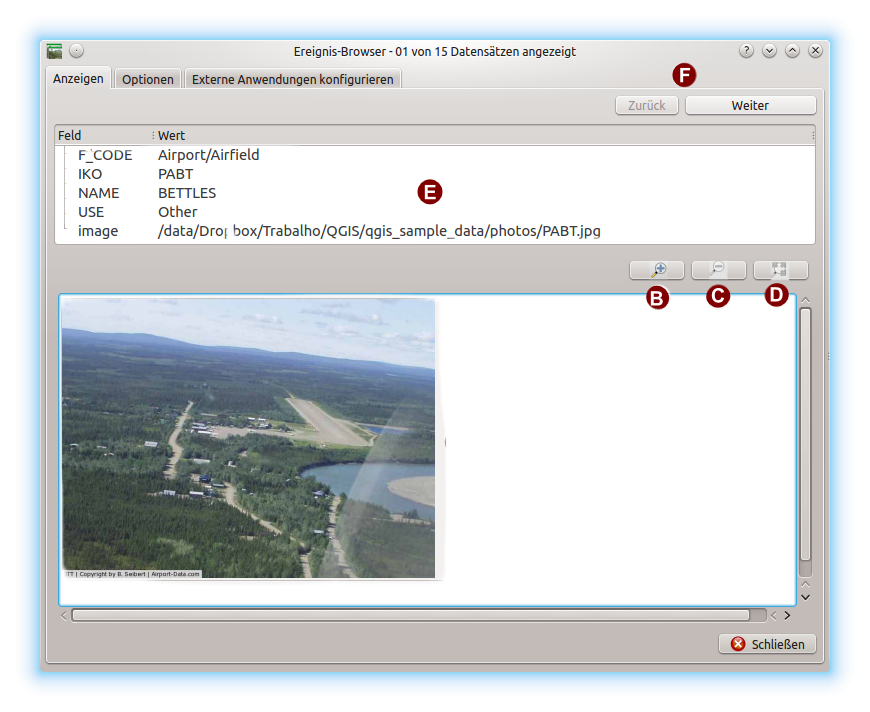Click the zoom out magnifier button
870x712 pixels.
(x=718, y=270)
